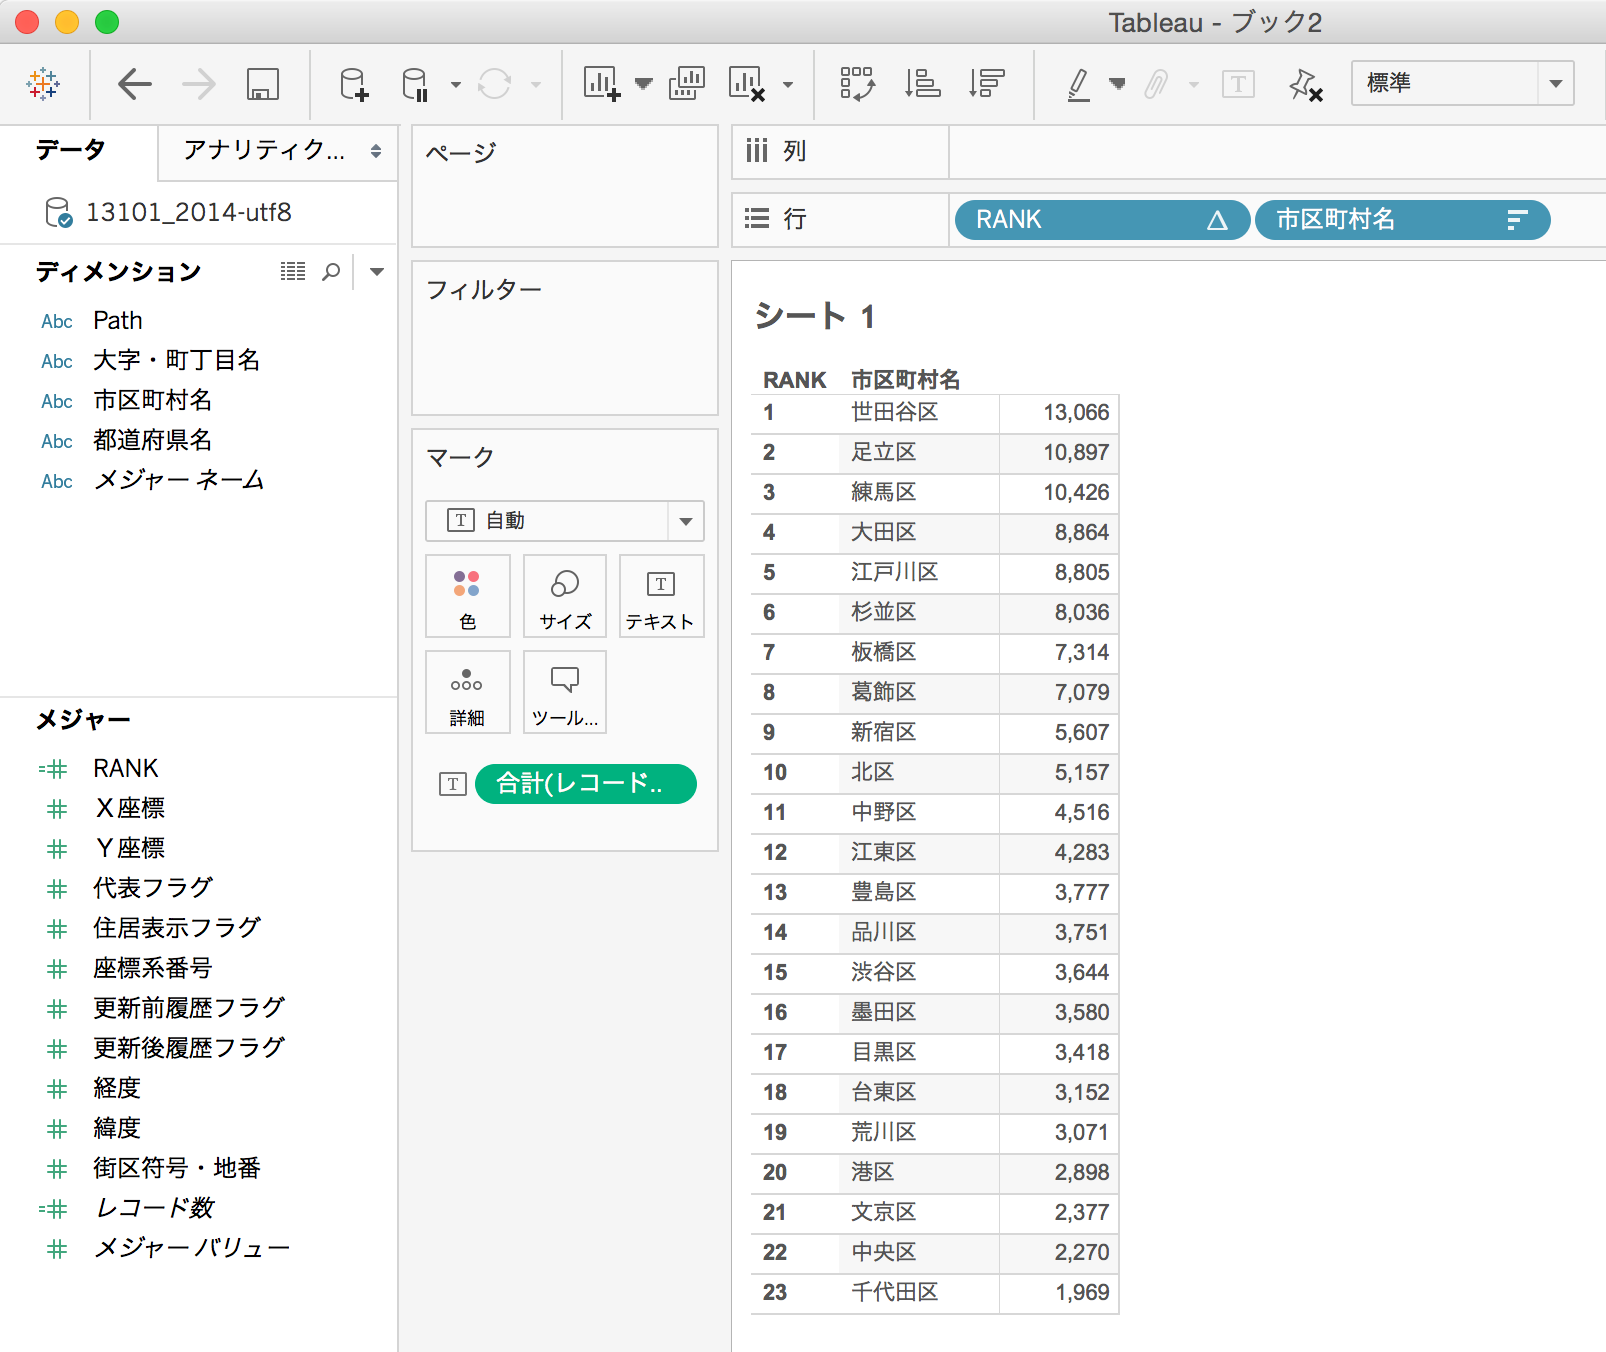Click the 市区町村名 pill on rows shelf
This screenshot has height=1352, width=1606.
point(1402,220)
